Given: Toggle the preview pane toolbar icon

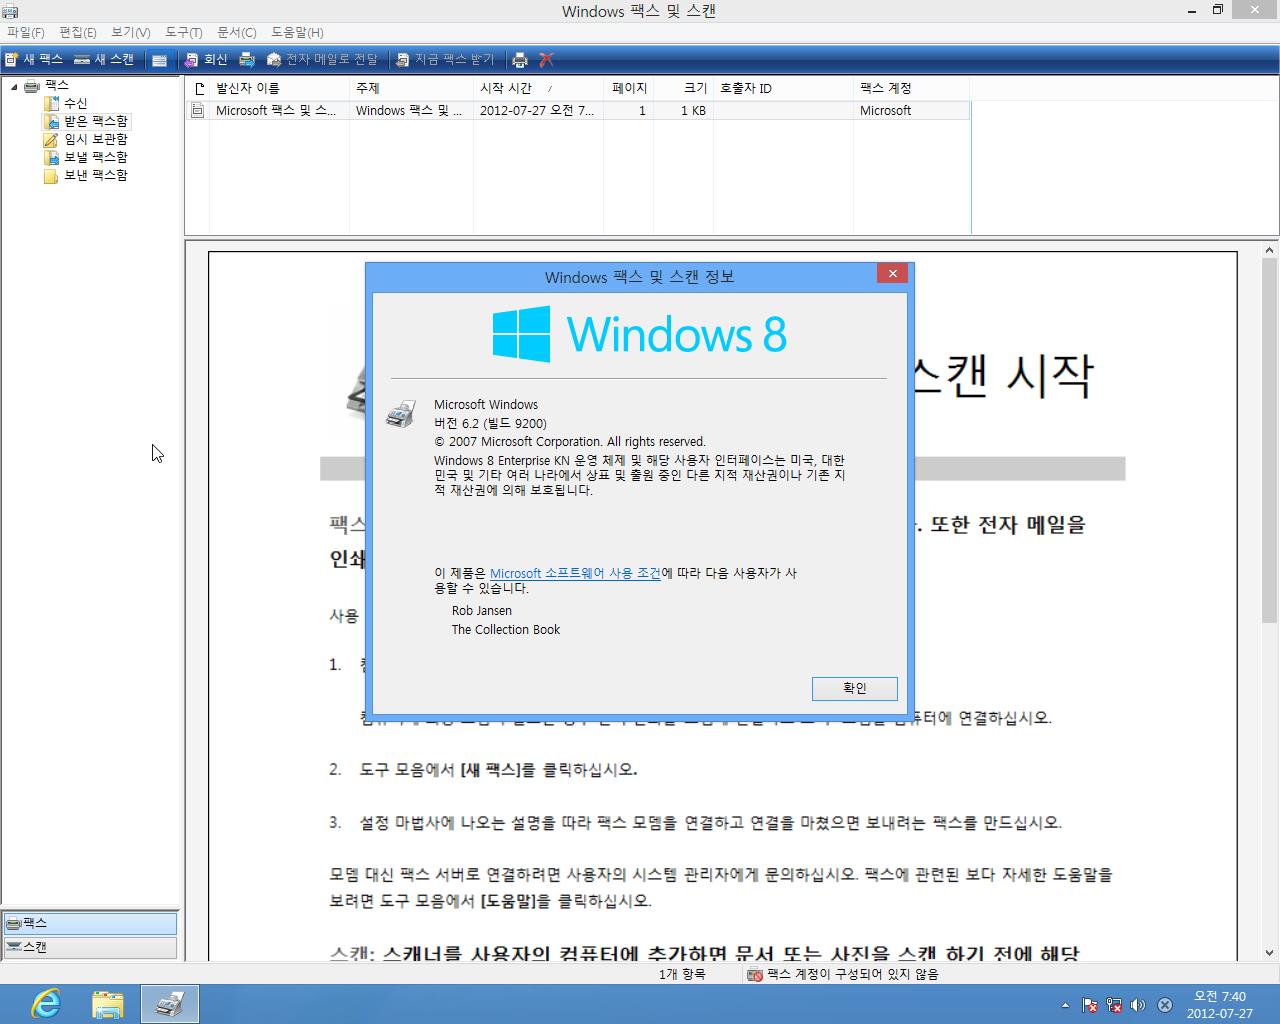Looking at the screenshot, I should (x=159, y=60).
